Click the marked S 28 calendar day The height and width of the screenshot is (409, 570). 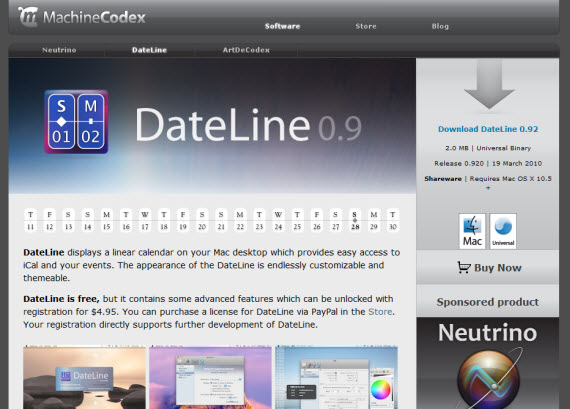click(355, 220)
